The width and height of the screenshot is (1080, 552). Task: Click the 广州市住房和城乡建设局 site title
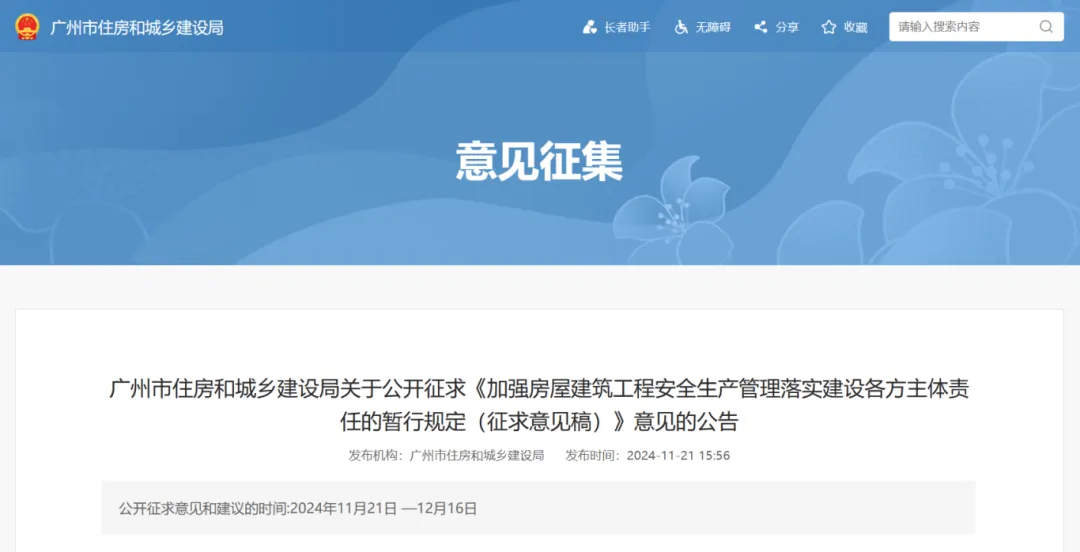(x=137, y=27)
